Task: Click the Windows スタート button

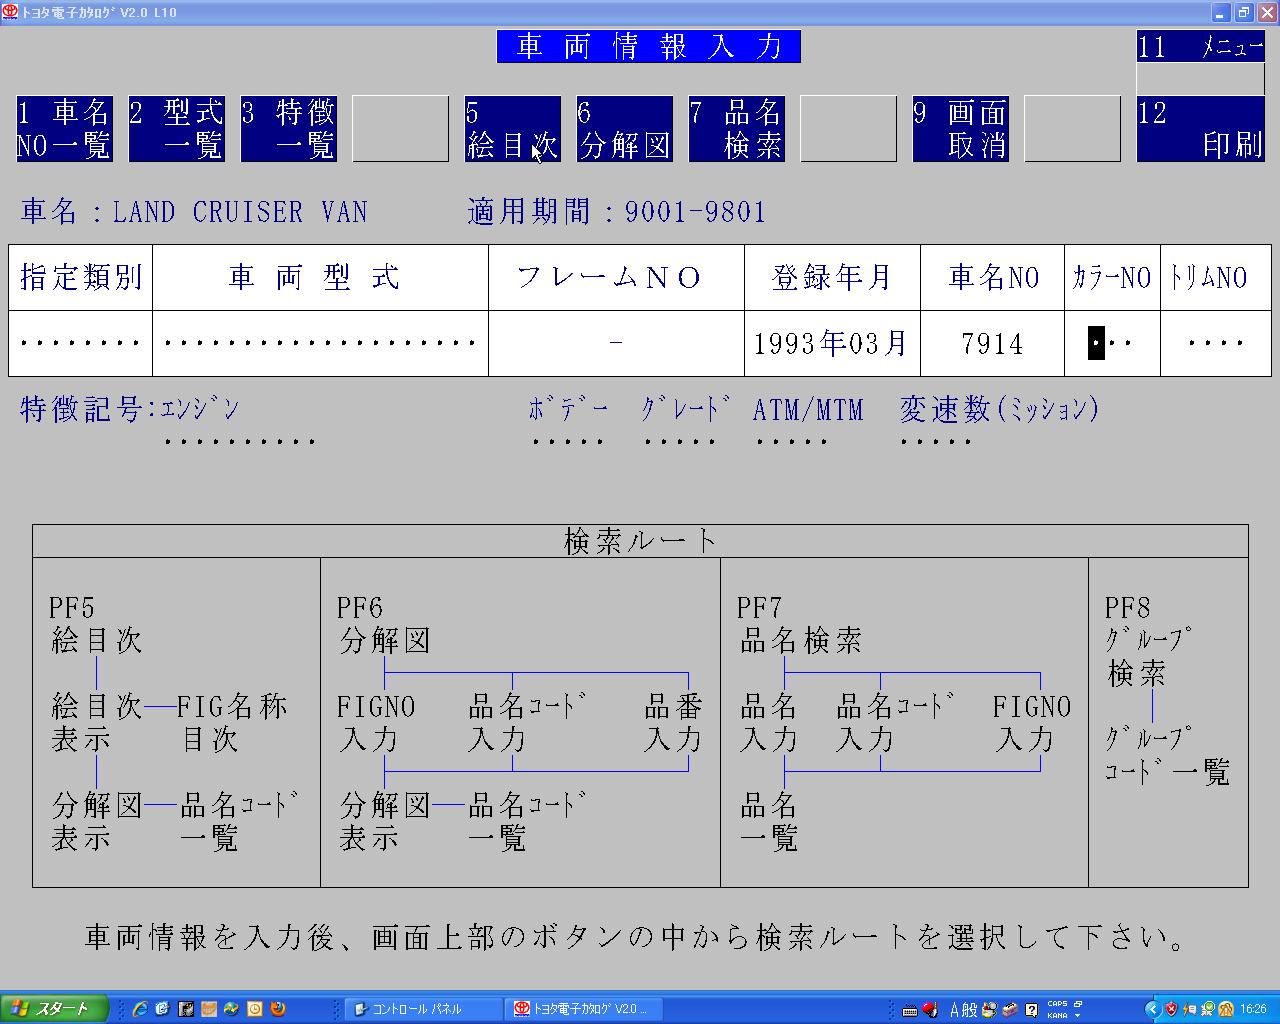Action: coord(52,1009)
